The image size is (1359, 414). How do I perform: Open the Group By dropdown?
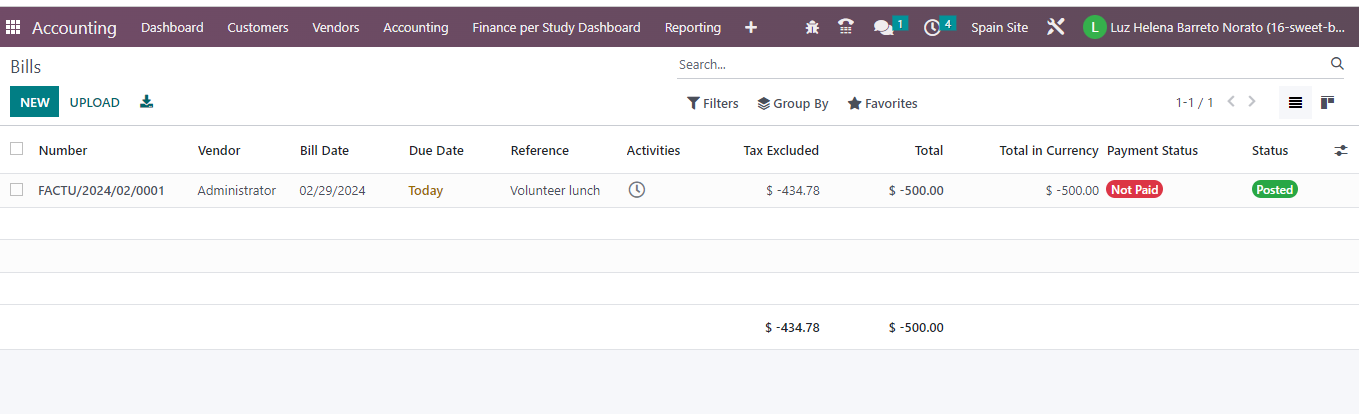pos(793,103)
